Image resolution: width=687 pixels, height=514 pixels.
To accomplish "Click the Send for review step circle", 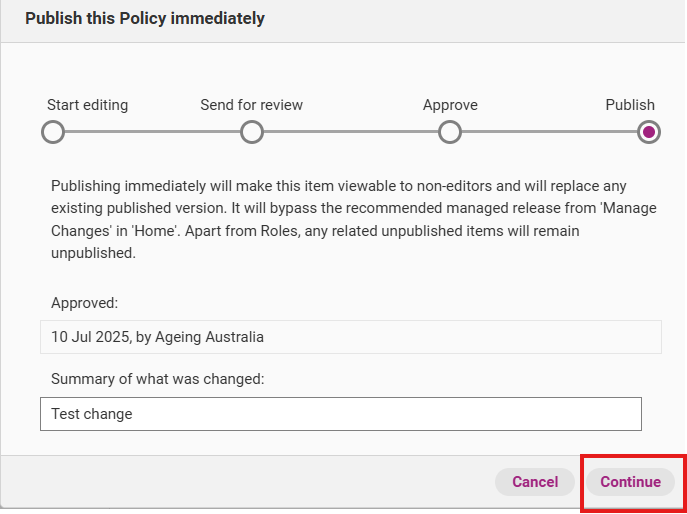I will click(251, 132).
